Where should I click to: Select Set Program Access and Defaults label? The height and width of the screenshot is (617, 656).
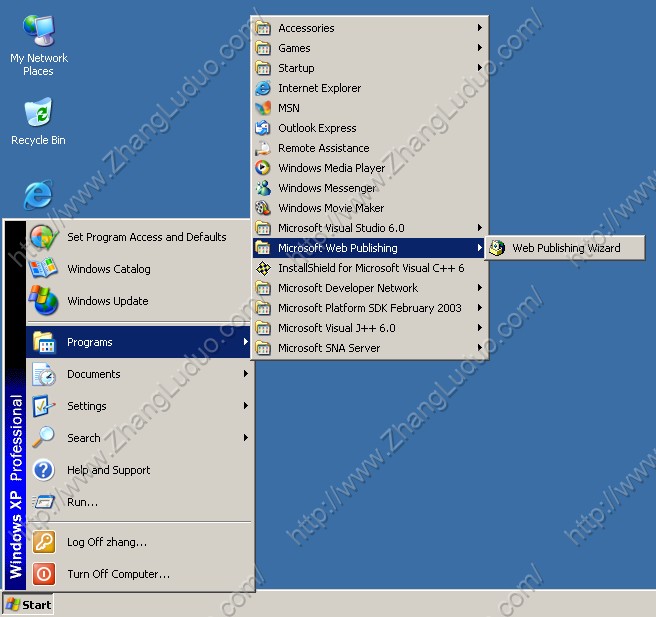[147, 237]
